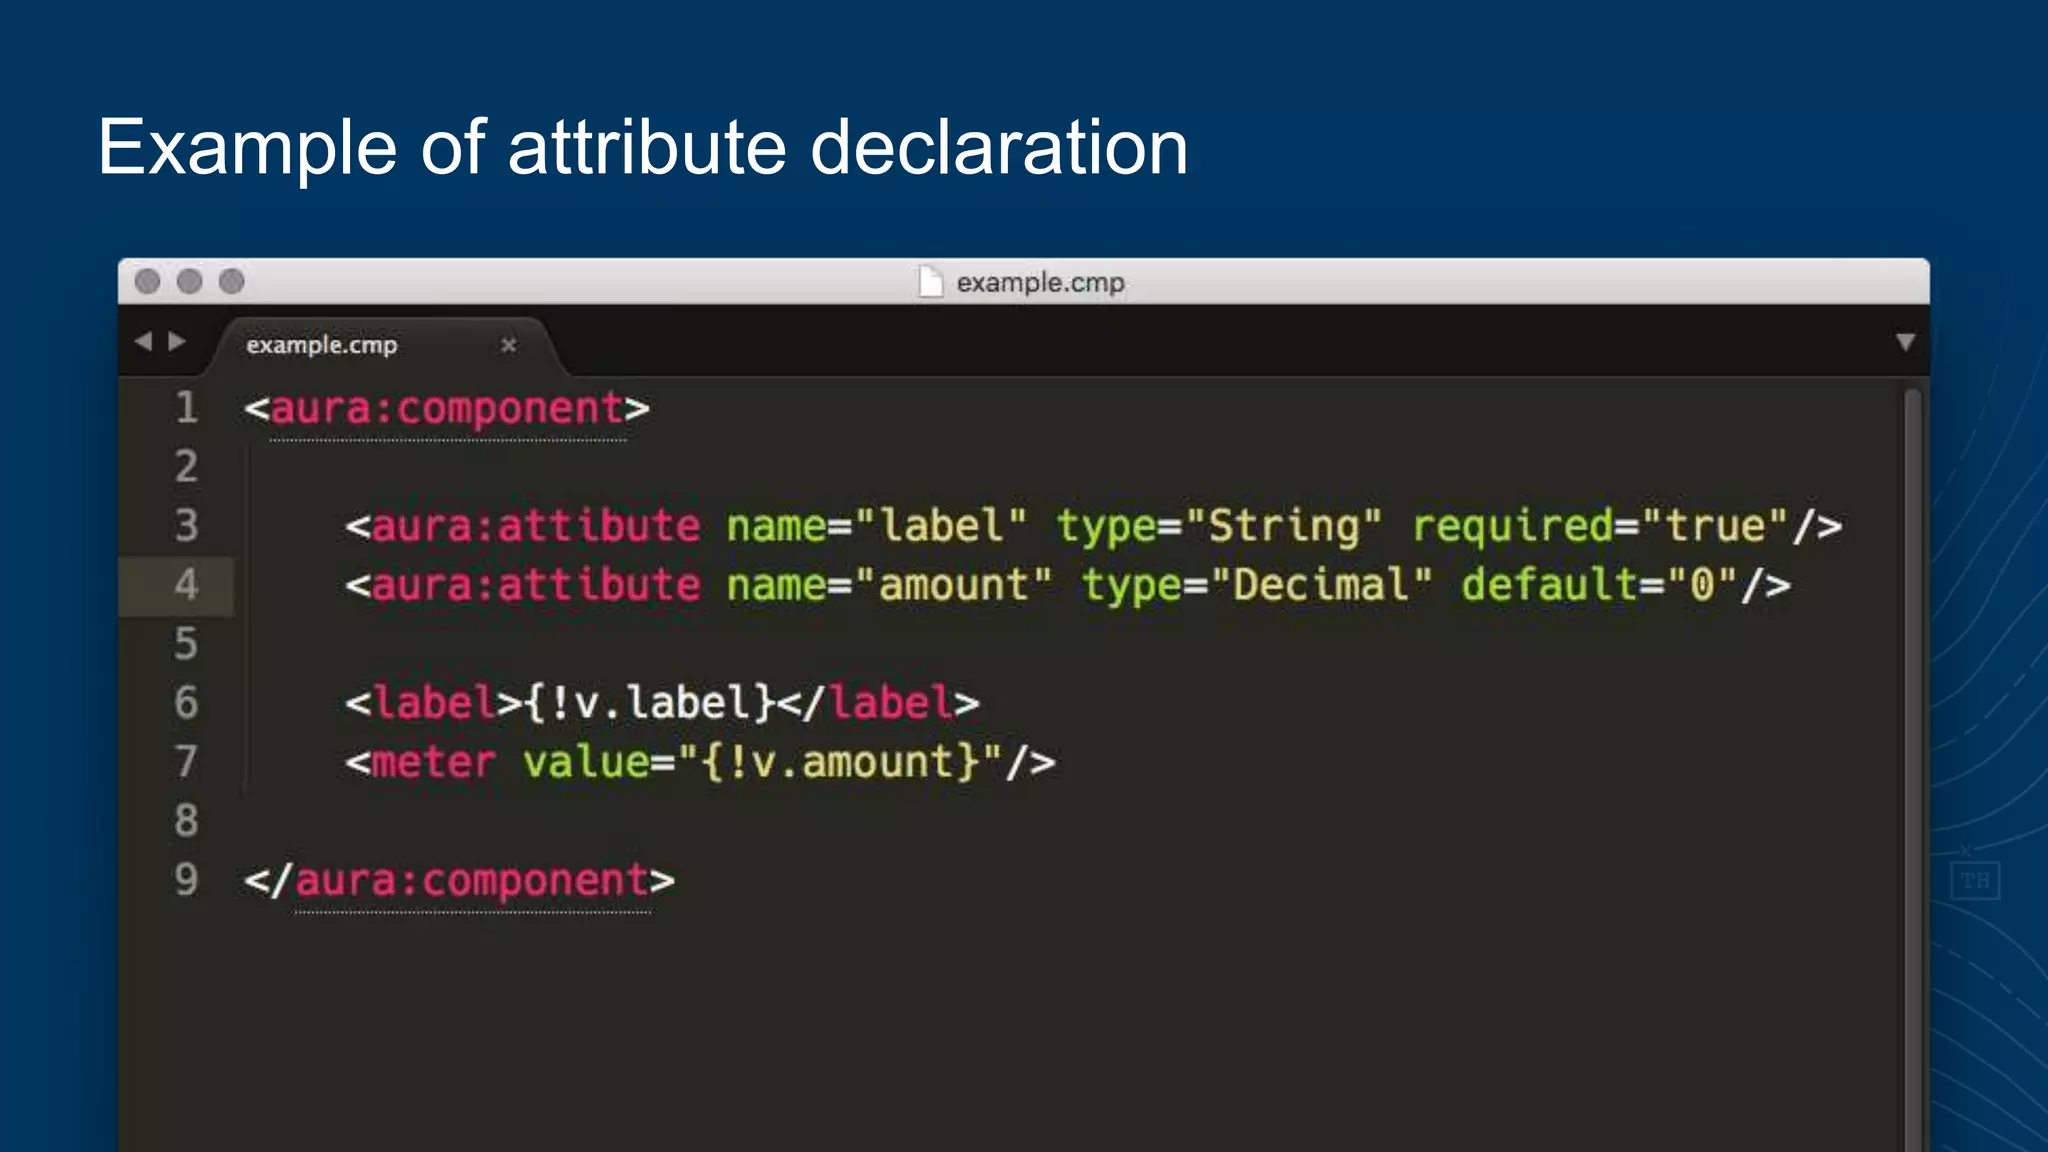
Task: Click the forward tab navigation arrow
Action: coord(177,342)
